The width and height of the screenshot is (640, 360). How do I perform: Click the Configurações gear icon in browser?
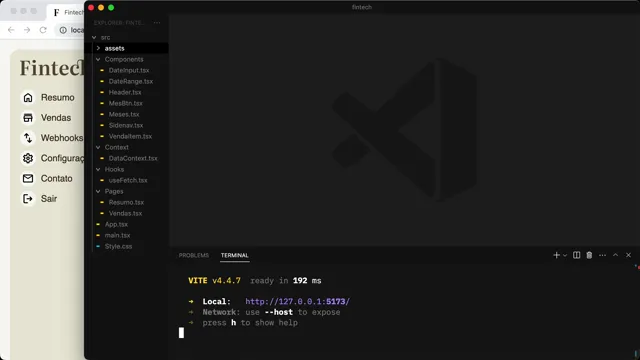tap(28, 158)
